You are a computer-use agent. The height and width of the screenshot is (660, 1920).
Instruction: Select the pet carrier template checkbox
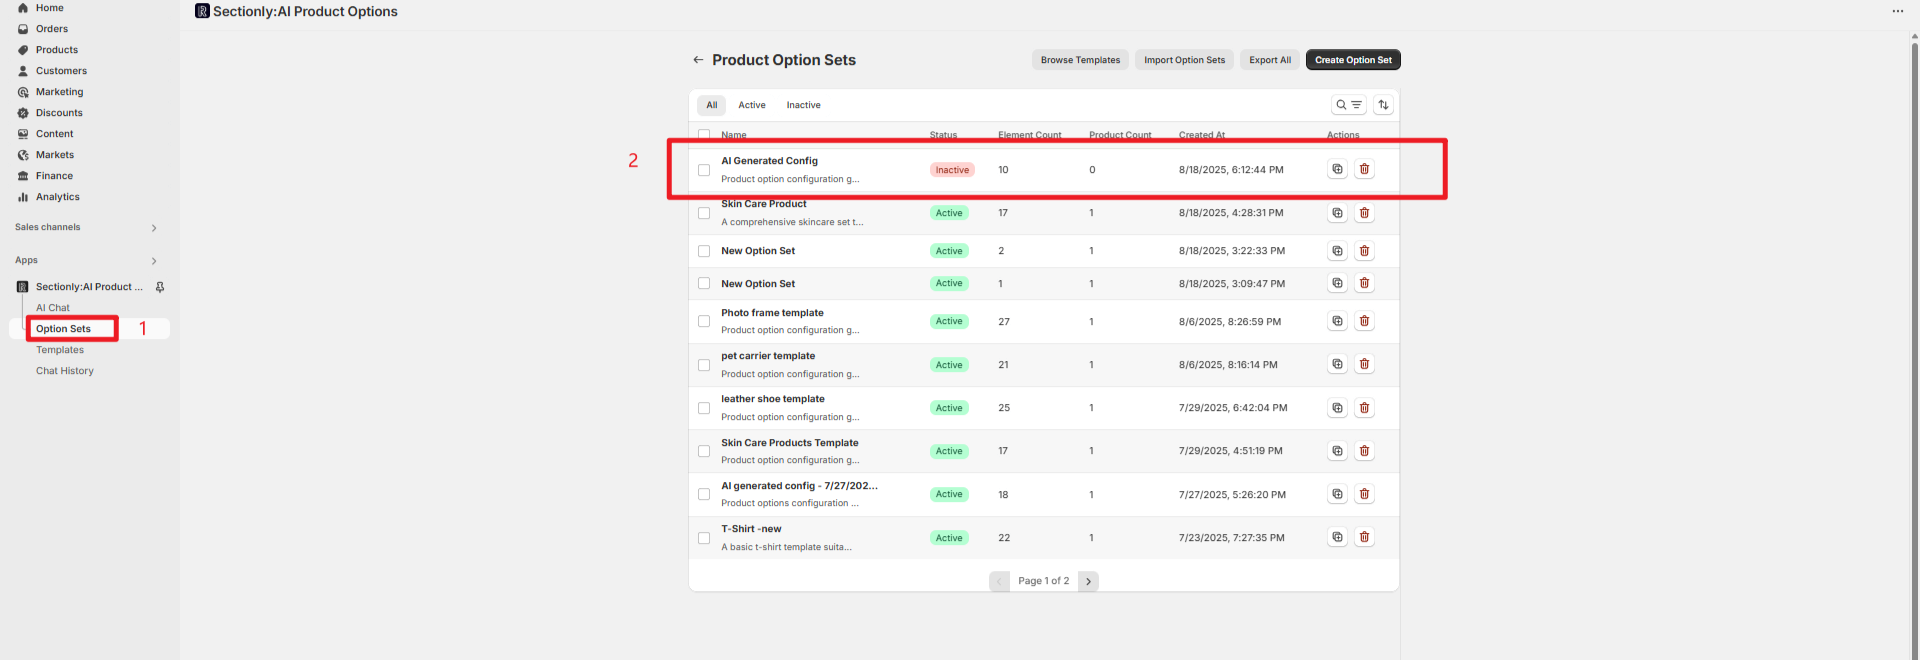pos(704,365)
